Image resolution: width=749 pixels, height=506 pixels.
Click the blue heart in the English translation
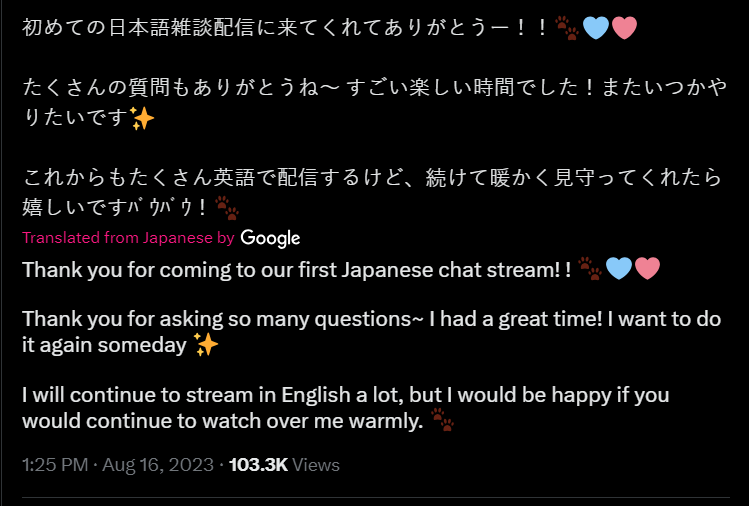coord(619,268)
